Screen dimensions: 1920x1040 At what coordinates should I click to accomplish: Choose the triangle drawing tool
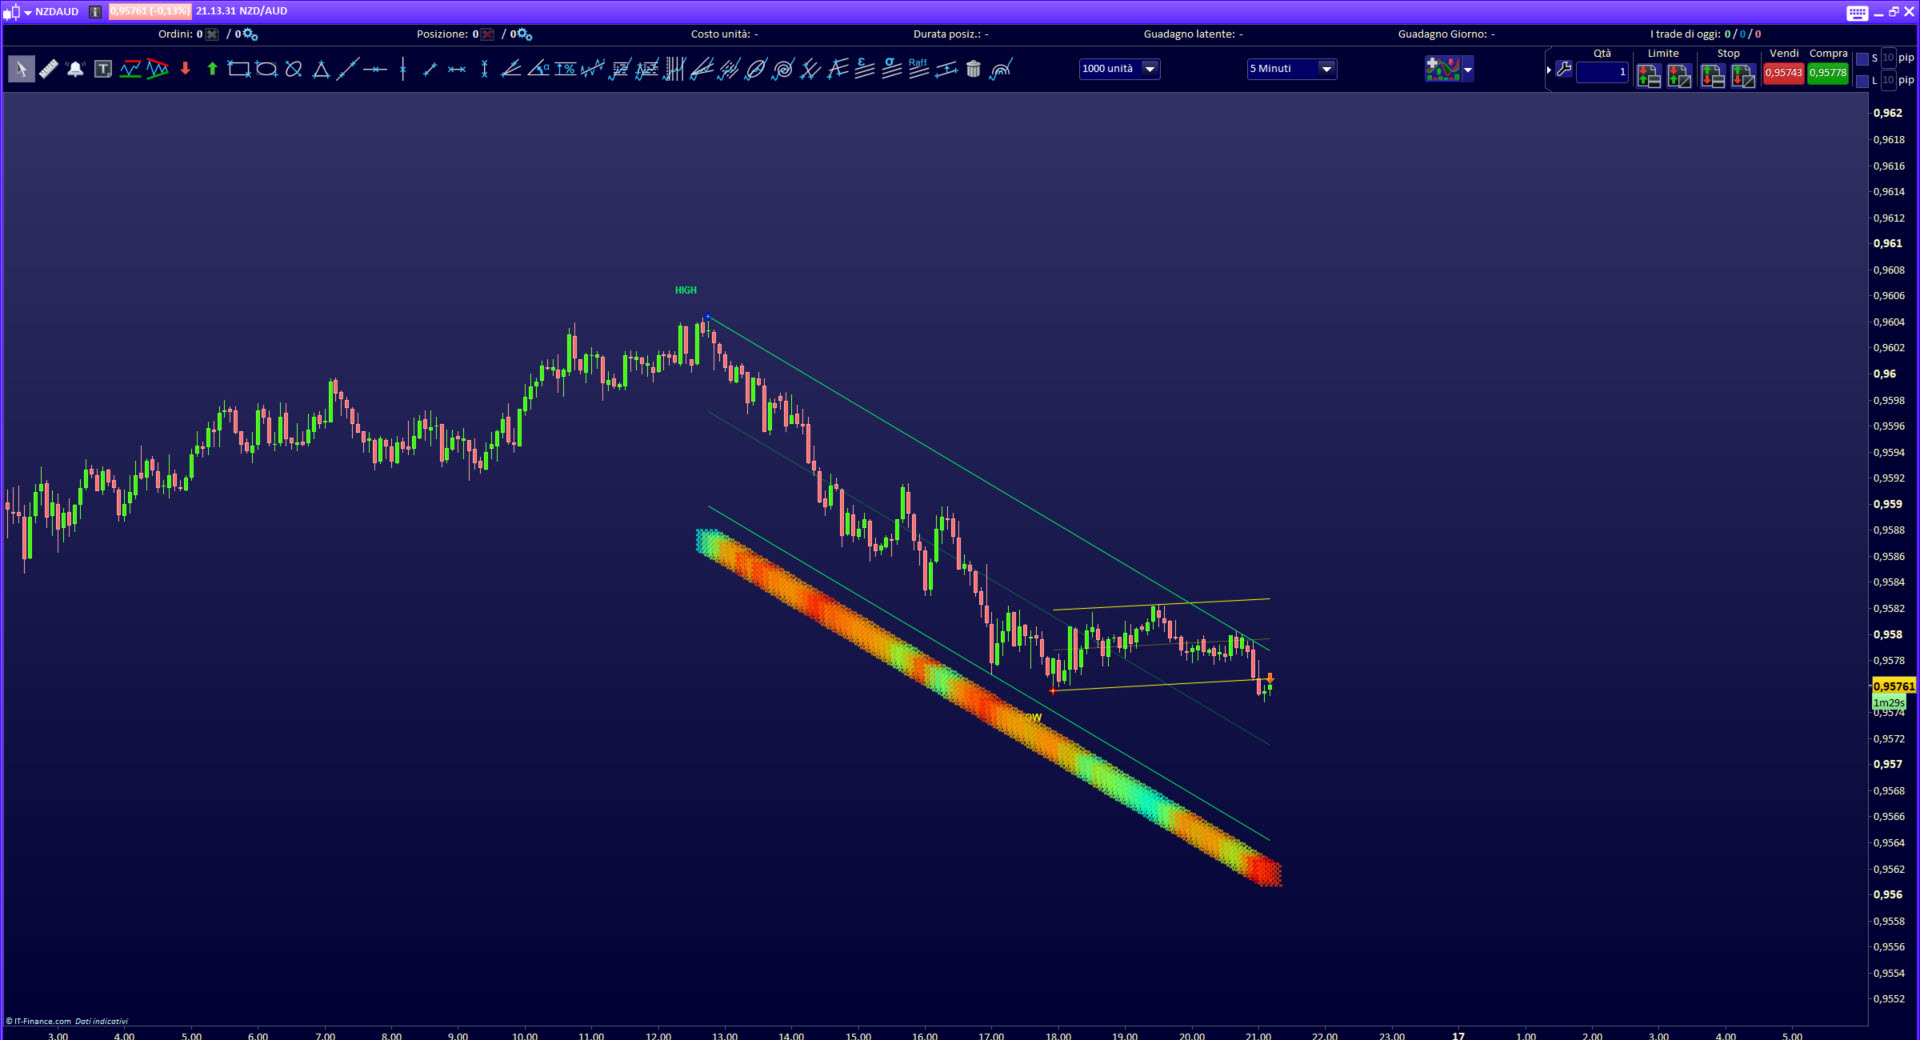coord(321,69)
